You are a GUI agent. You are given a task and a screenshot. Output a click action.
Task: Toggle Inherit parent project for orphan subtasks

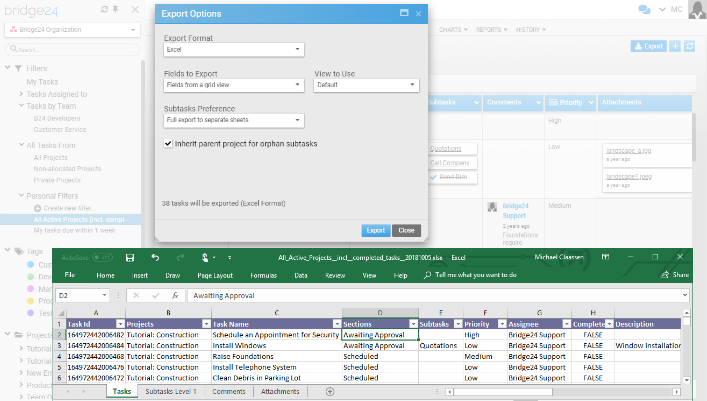point(168,143)
